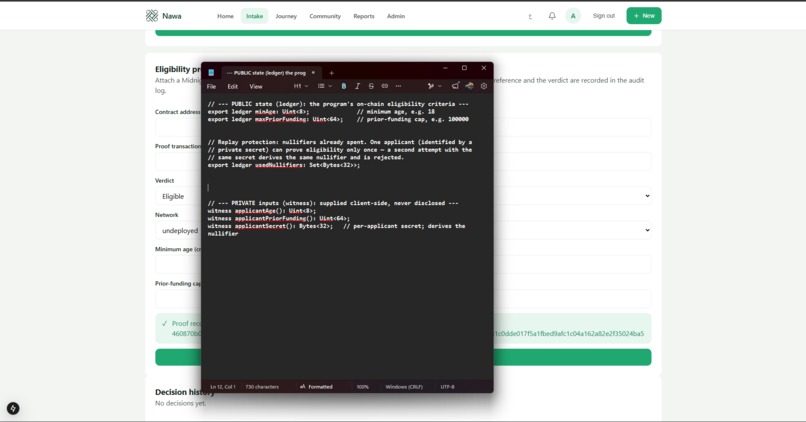Click the '// --- PRIVATE inputs (witness)' comment line
The width and height of the screenshot is (806, 422).
click(x=333, y=203)
